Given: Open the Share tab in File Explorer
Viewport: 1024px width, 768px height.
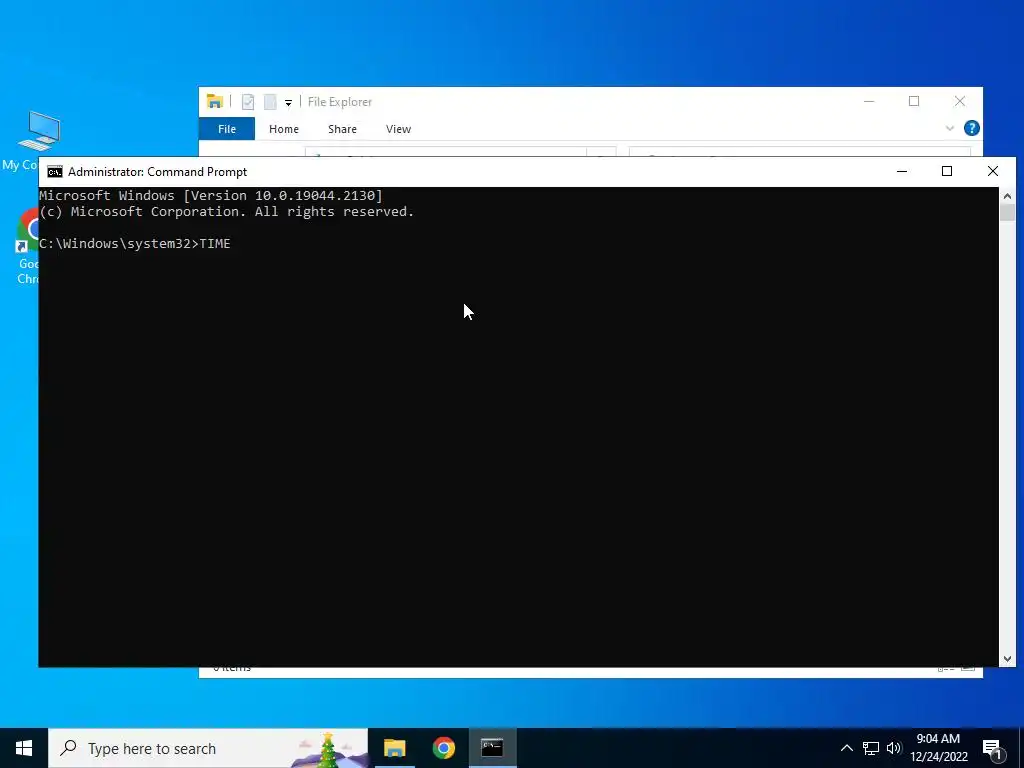Looking at the screenshot, I should click(x=342, y=129).
